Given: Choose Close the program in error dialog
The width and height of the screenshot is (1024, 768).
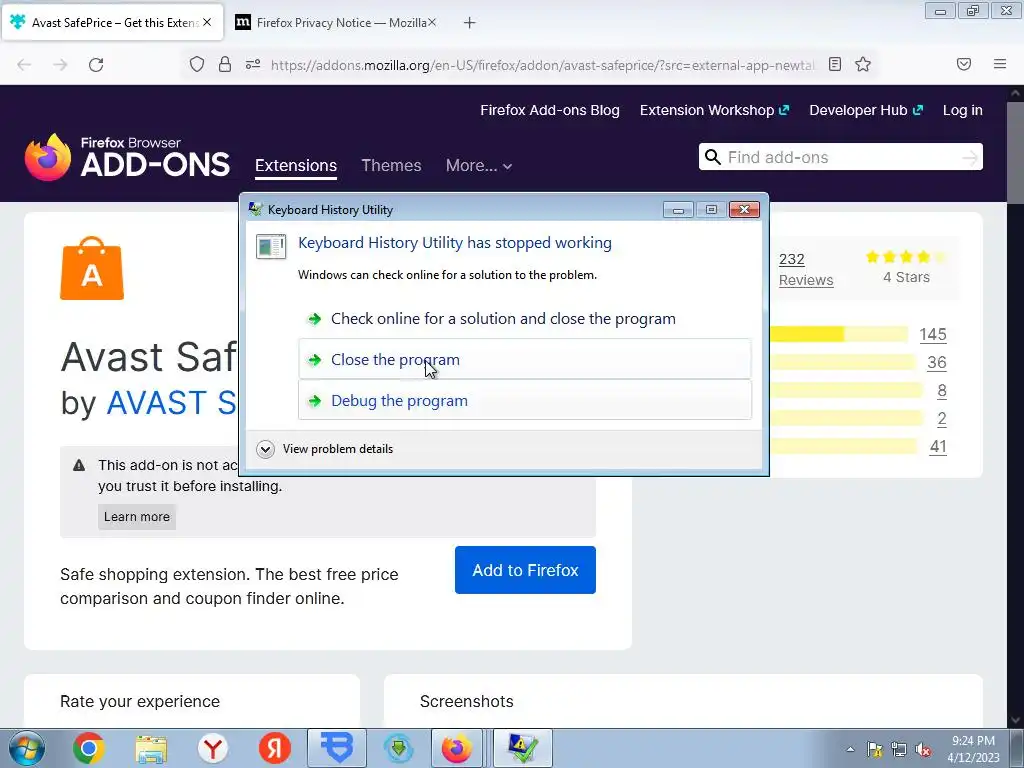Looking at the screenshot, I should (525, 359).
